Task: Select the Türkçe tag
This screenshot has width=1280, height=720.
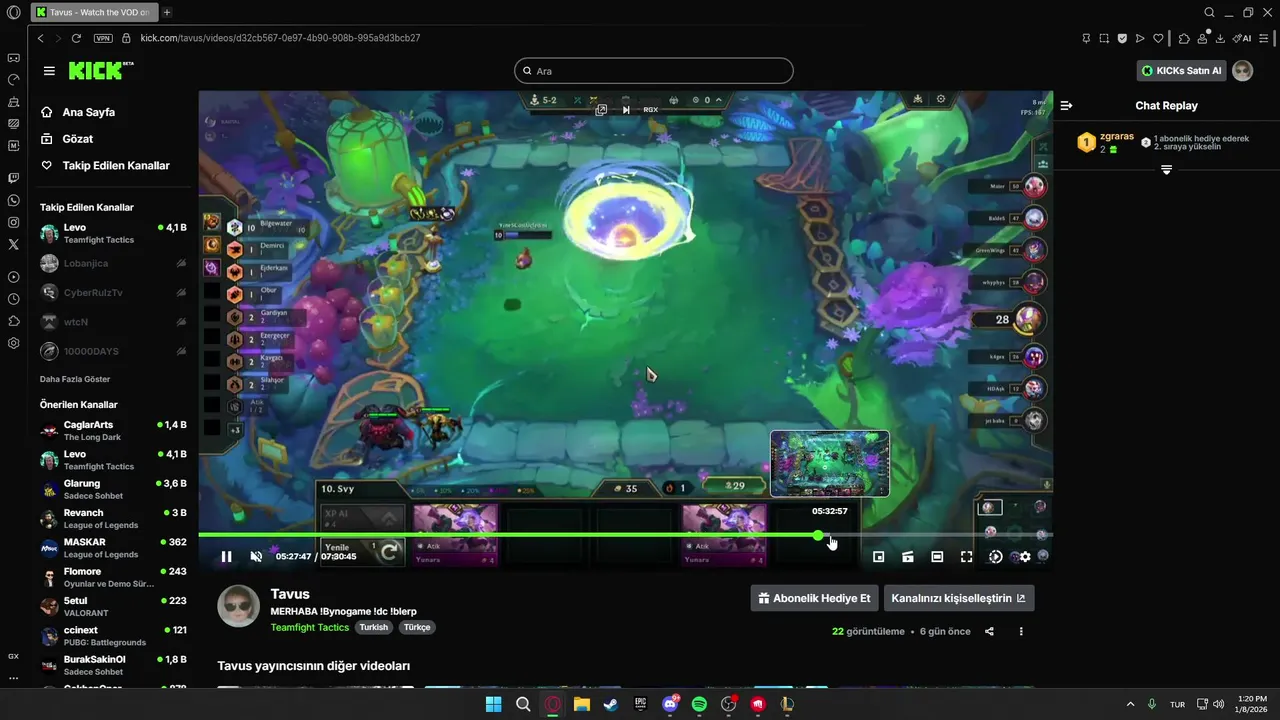Action: [417, 628]
